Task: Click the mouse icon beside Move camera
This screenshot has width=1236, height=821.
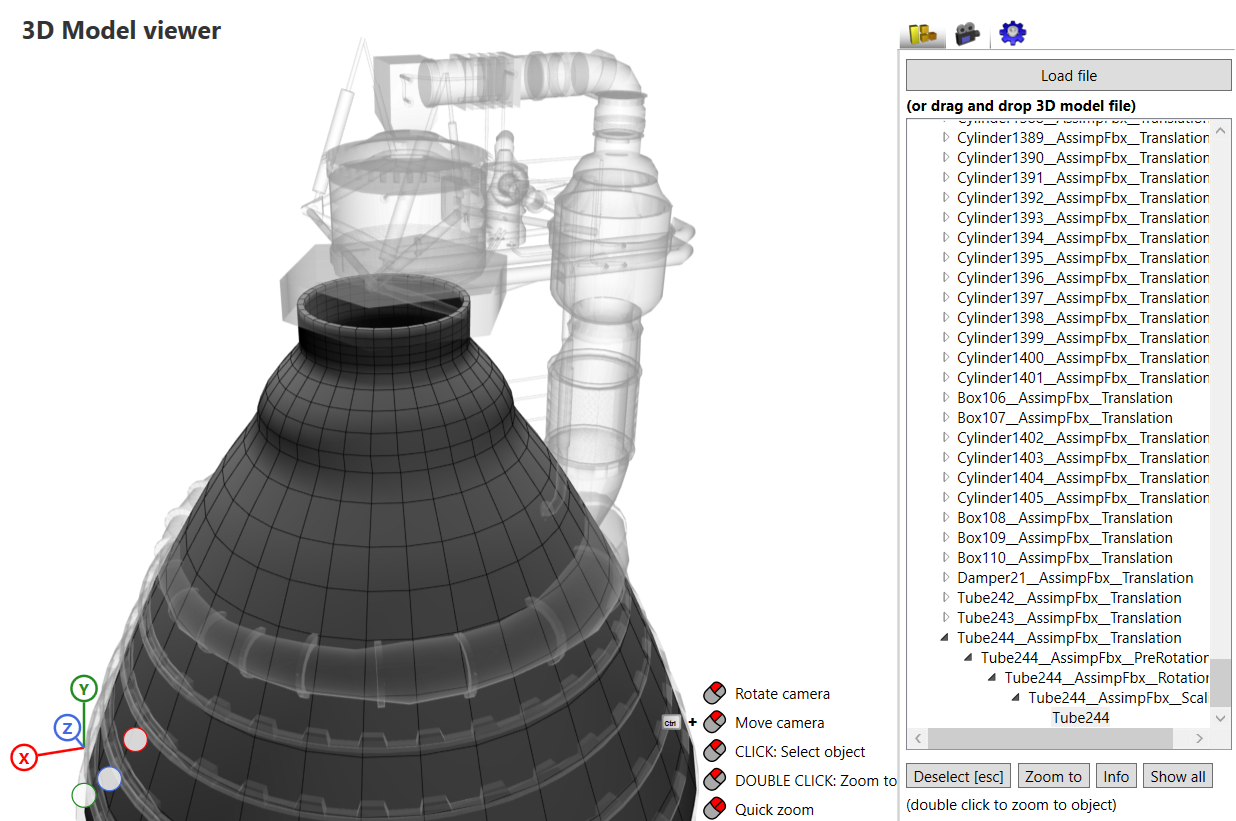Action: 714,722
